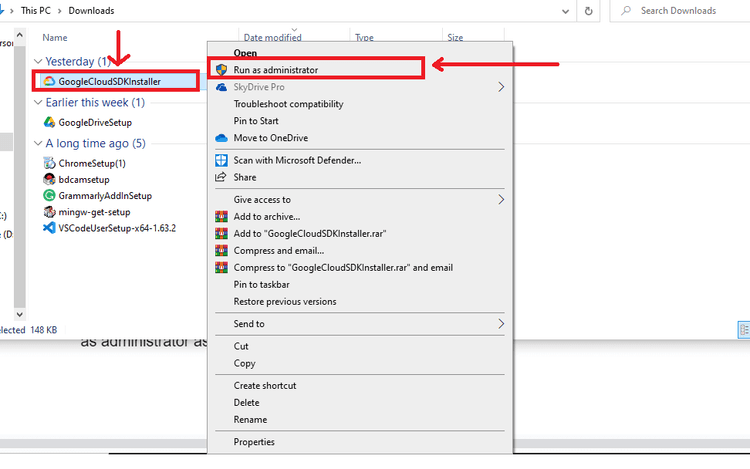750x469 pixels.
Task: Select Scan with Microsoft Defender option
Action: (x=296, y=160)
